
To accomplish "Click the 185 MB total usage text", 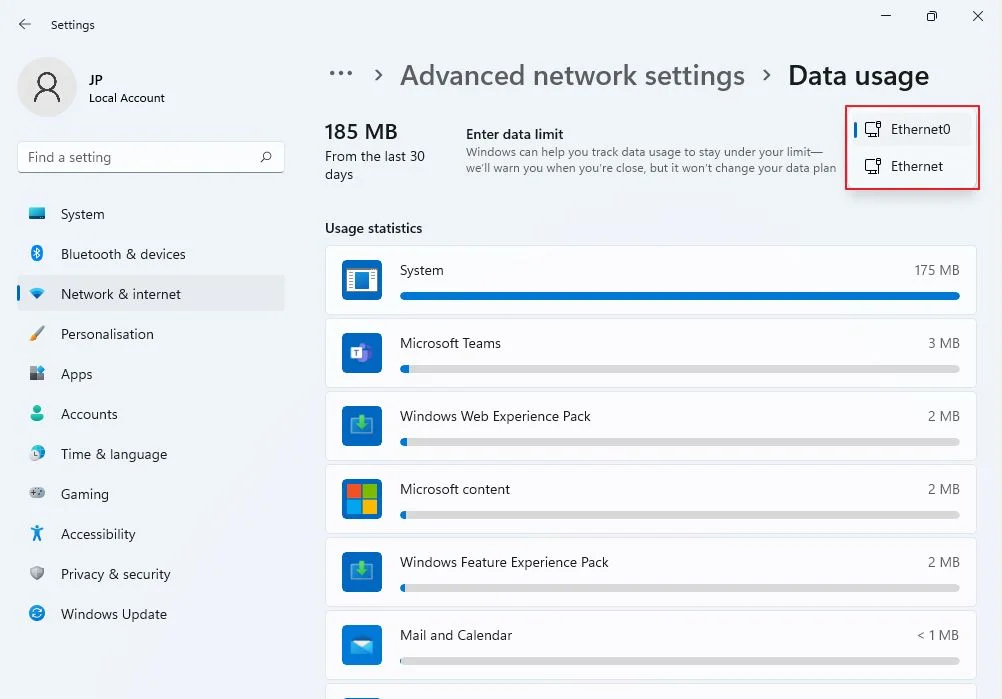I will point(360,132).
